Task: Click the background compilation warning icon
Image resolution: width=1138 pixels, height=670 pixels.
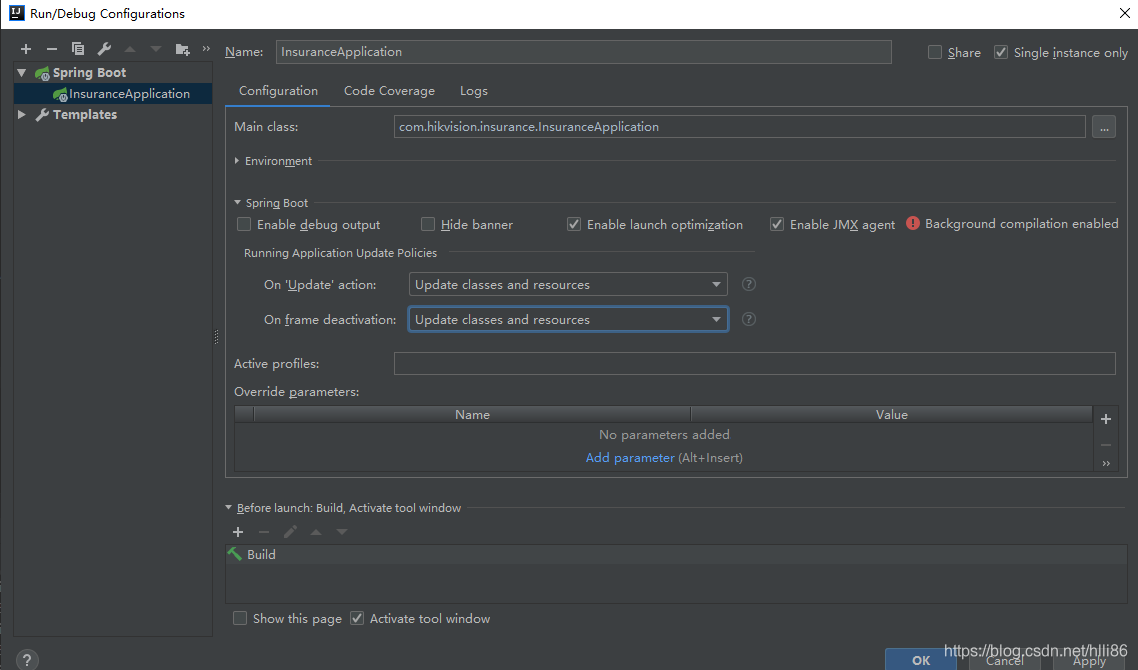Action: click(x=913, y=224)
